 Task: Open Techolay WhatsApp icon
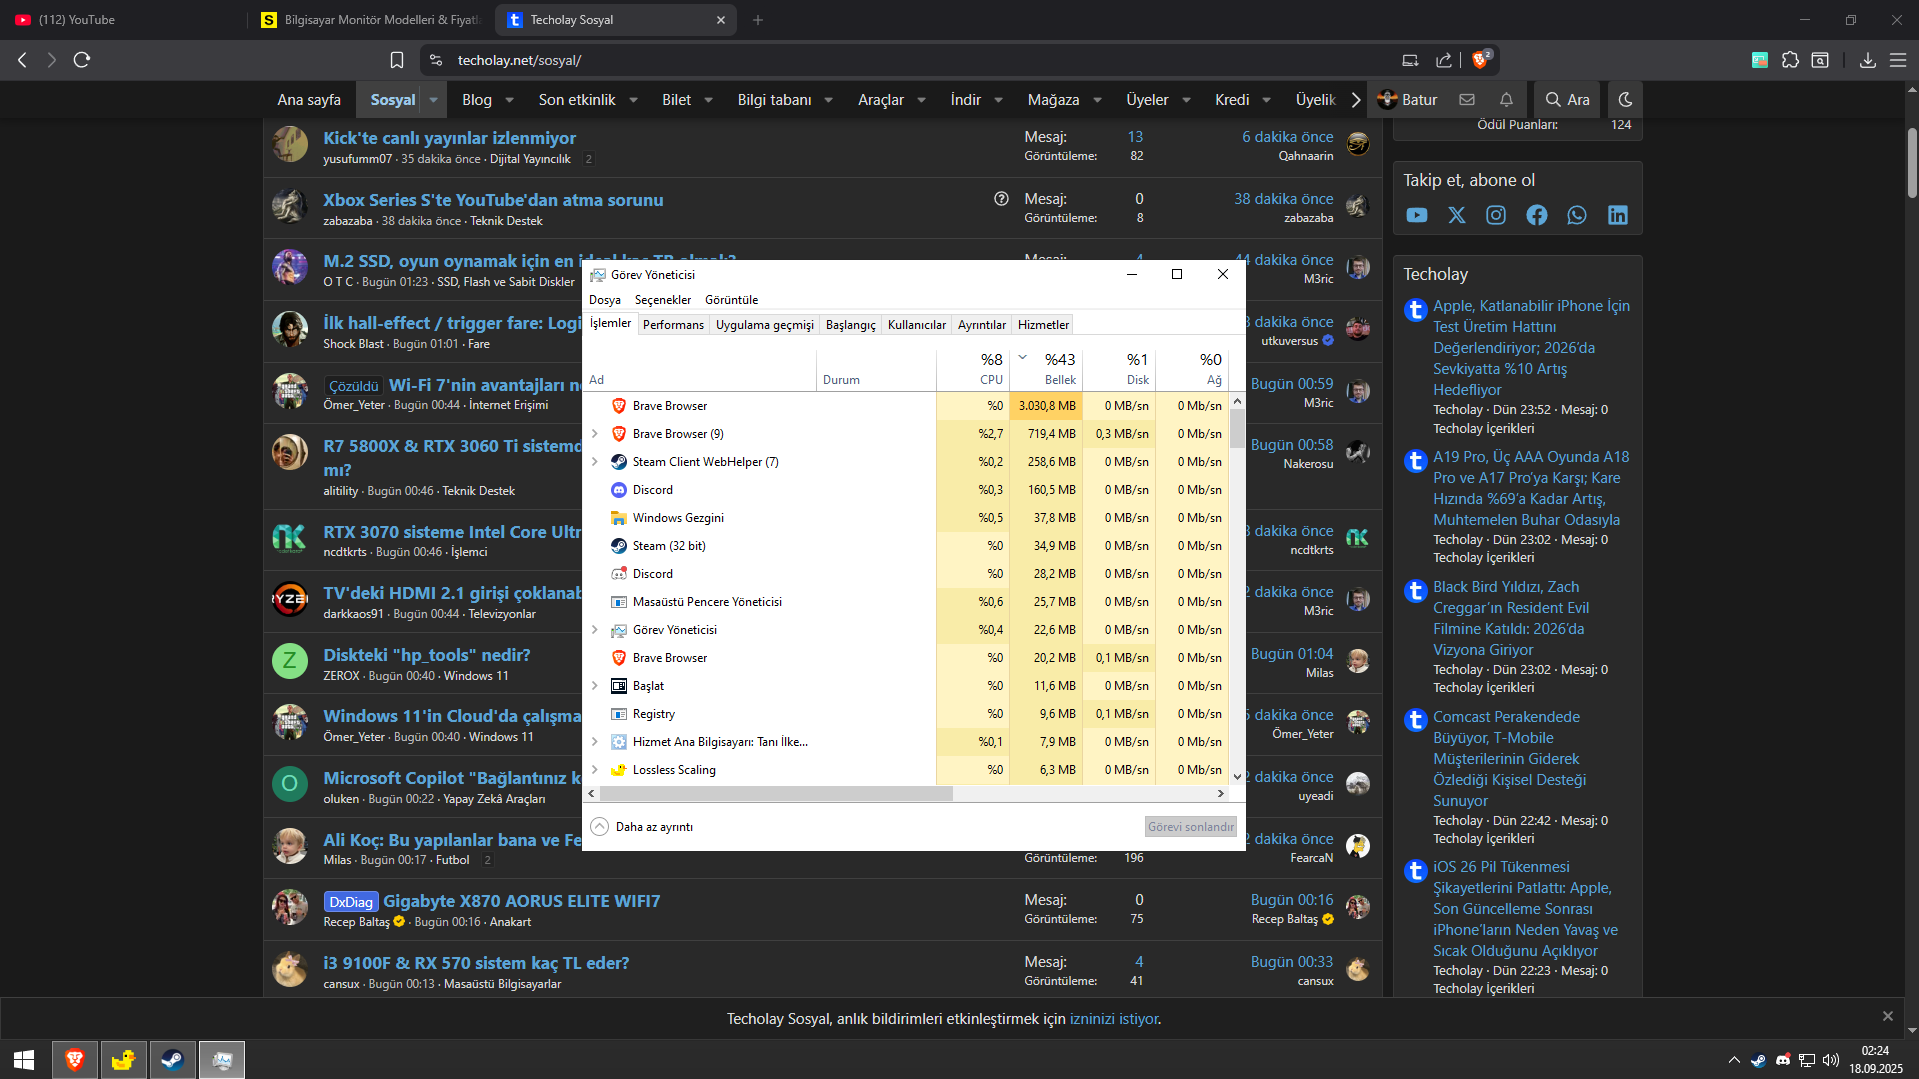tap(1577, 215)
